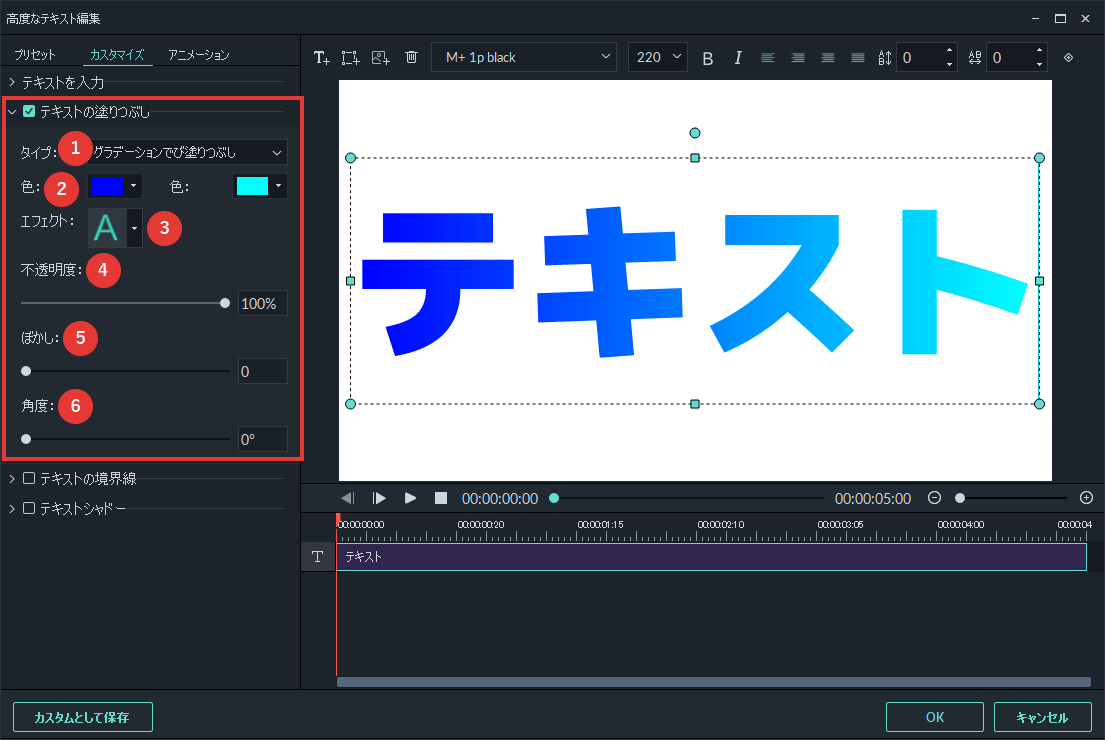Justify the text alignment
The width and height of the screenshot is (1105, 740).
click(858, 58)
